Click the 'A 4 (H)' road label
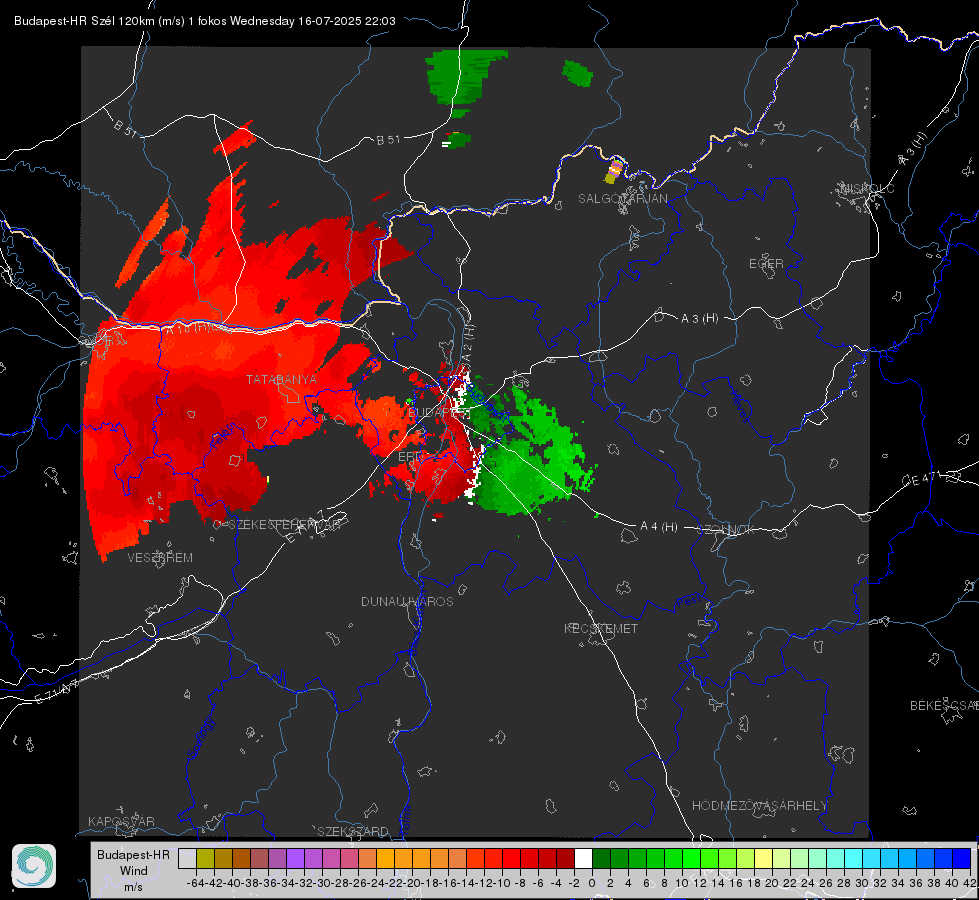Viewport: 979px width, 900px height. [x=659, y=527]
